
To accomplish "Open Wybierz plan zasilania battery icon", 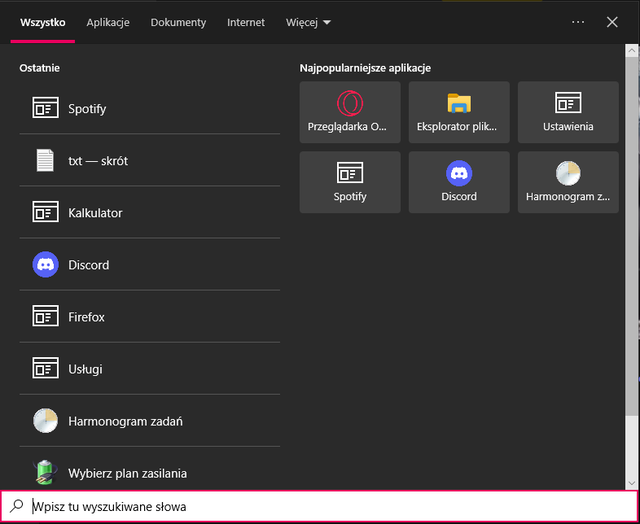I will pos(45,473).
